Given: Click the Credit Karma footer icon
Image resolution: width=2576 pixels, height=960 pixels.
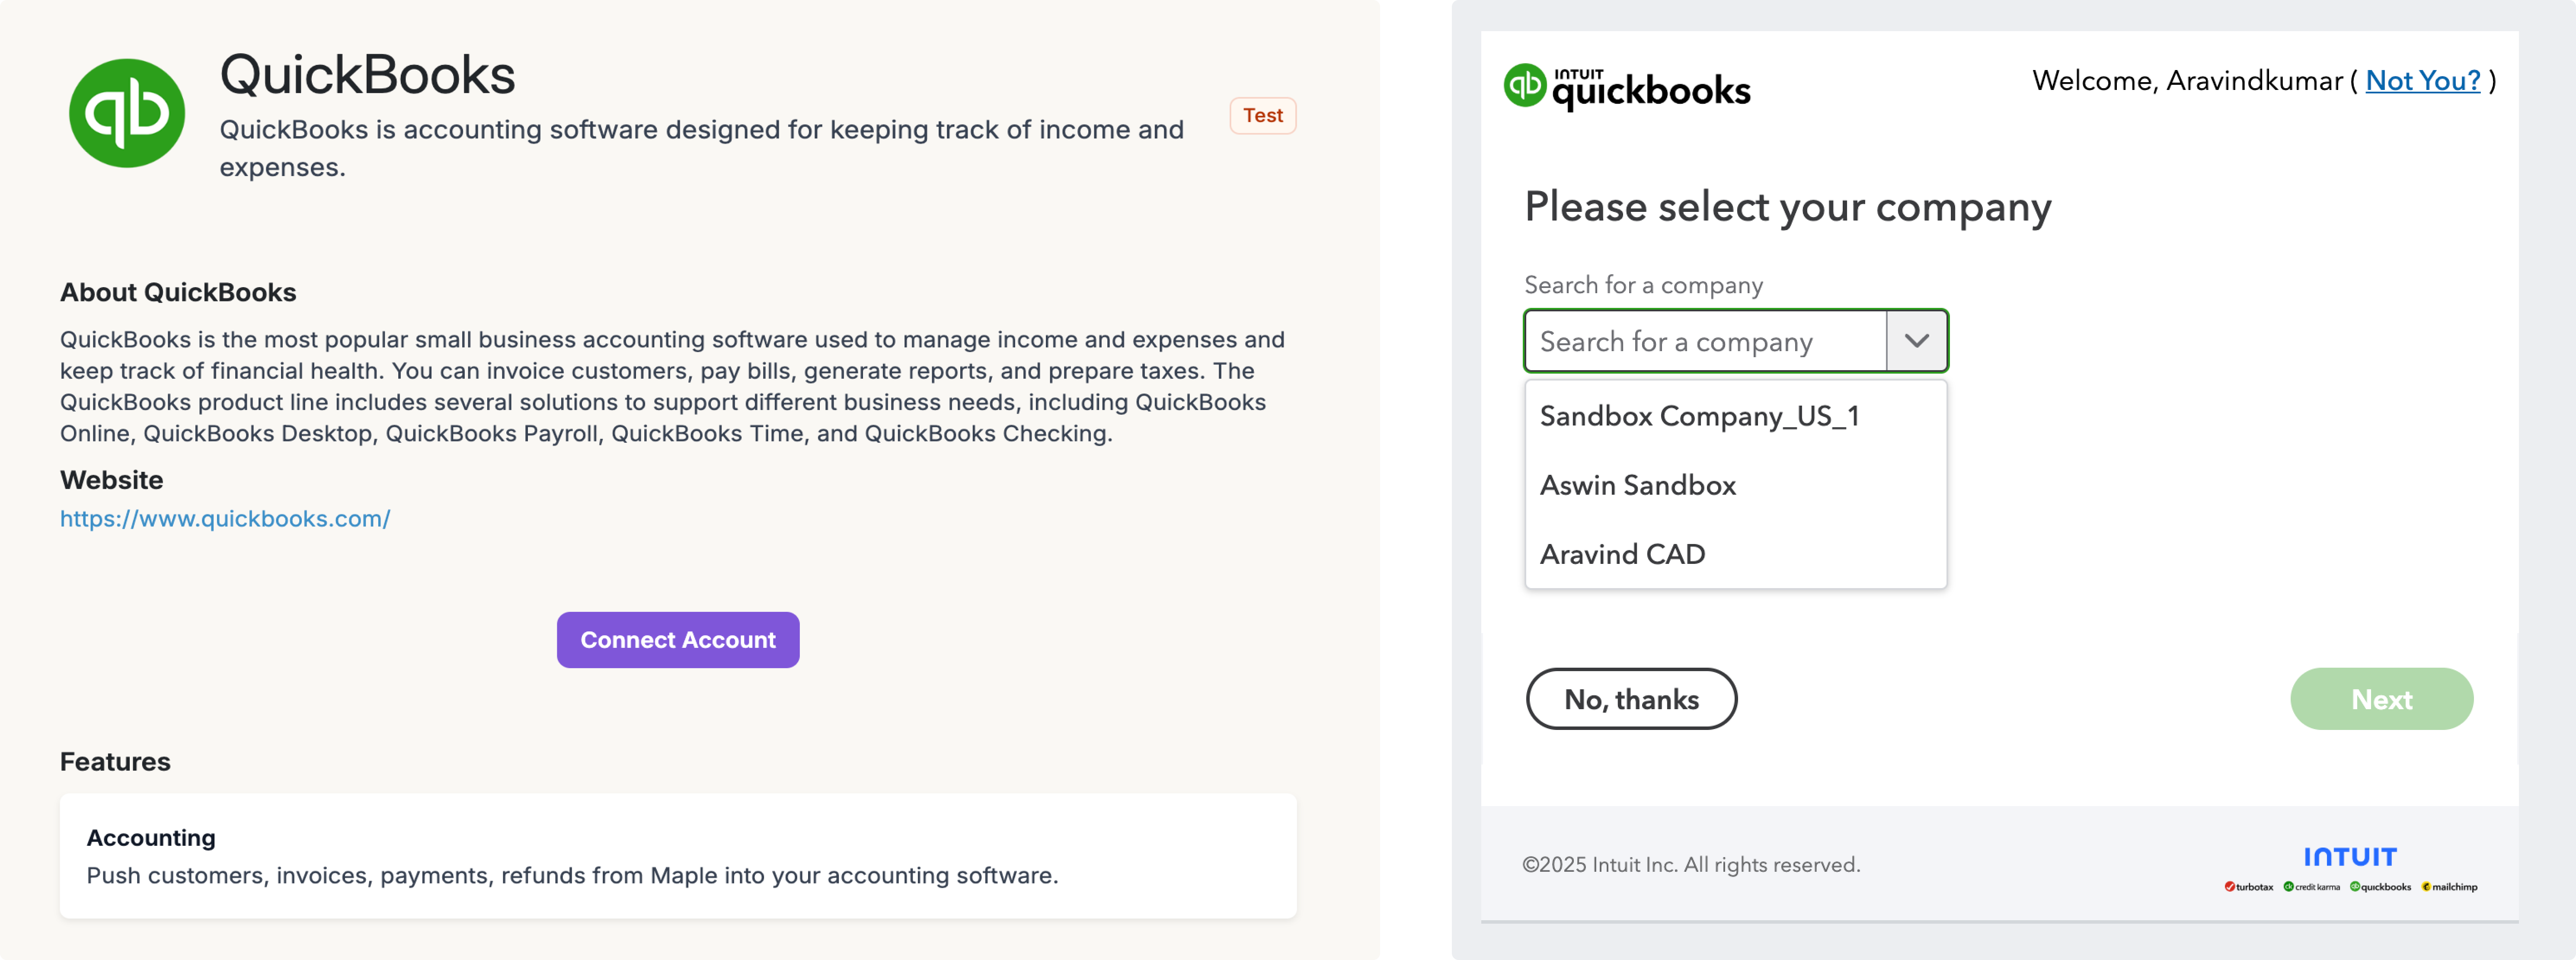Looking at the screenshot, I should pos(2288,887).
